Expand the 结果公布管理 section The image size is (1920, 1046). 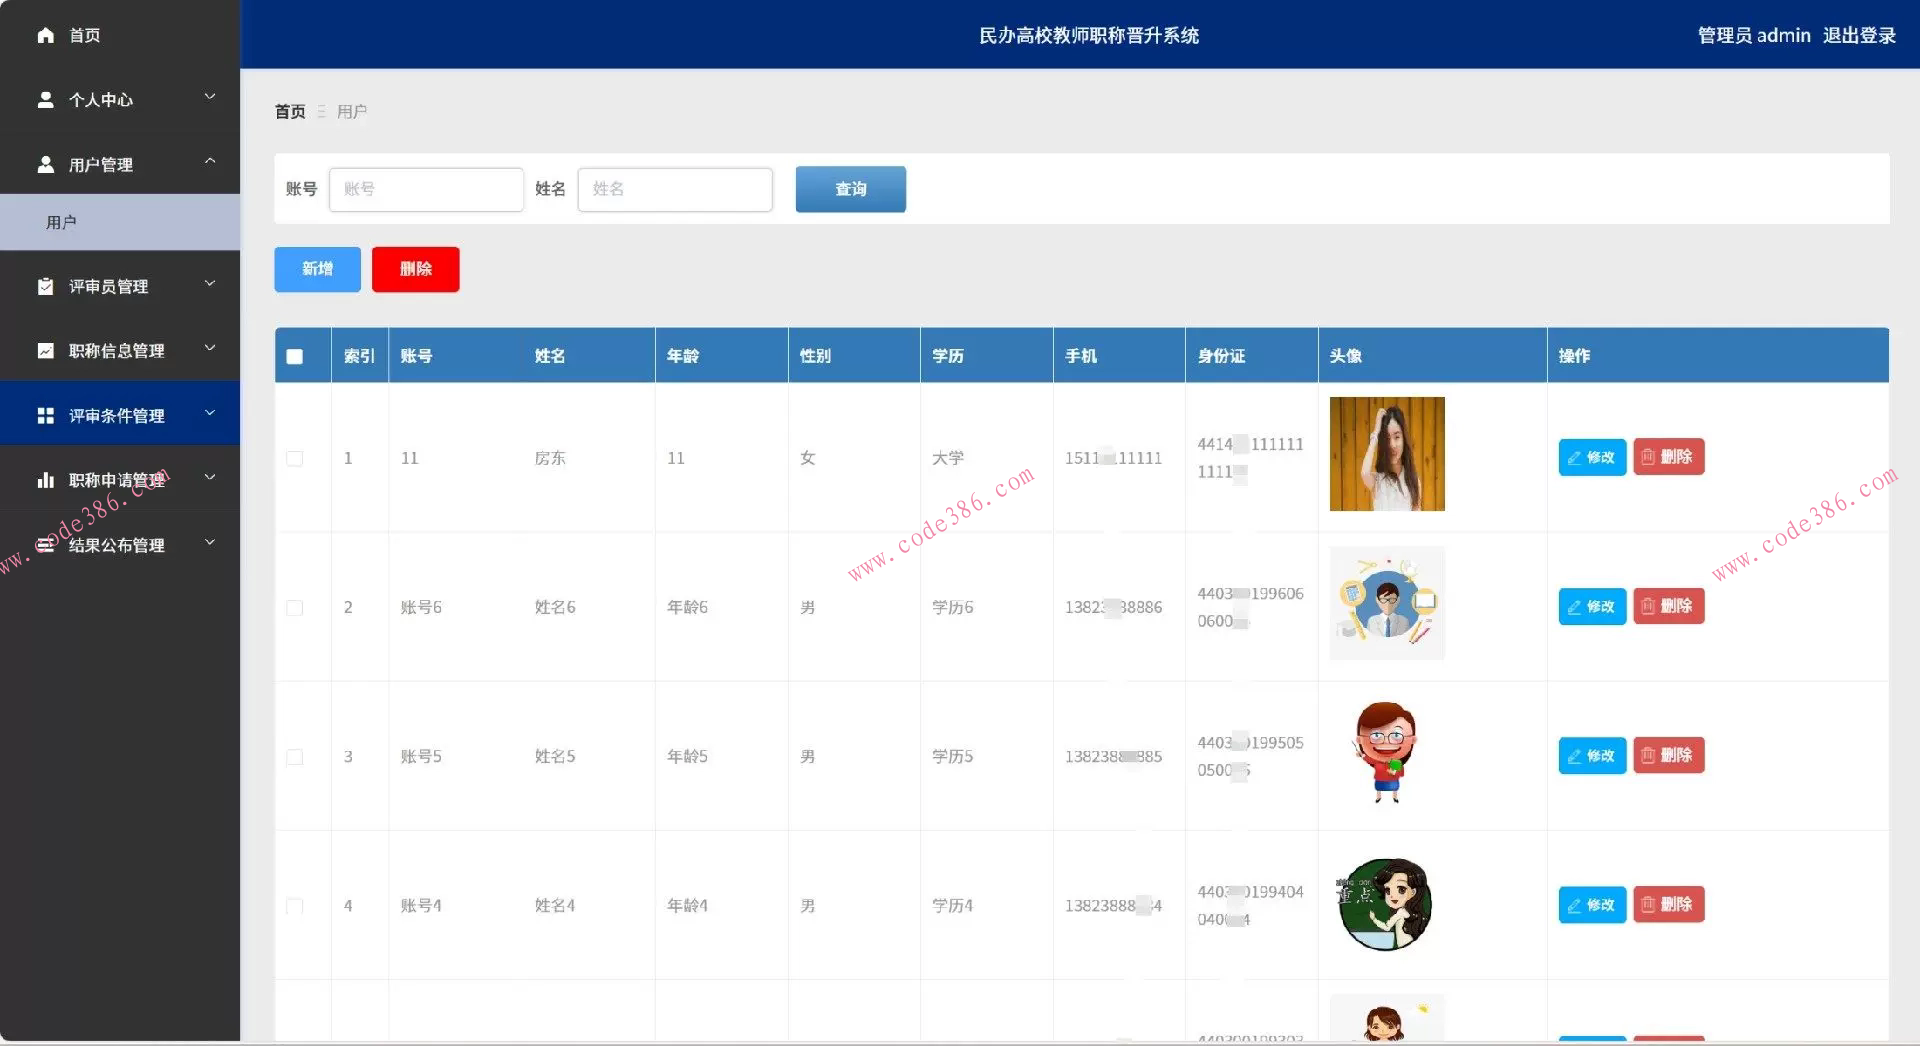(x=209, y=542)
